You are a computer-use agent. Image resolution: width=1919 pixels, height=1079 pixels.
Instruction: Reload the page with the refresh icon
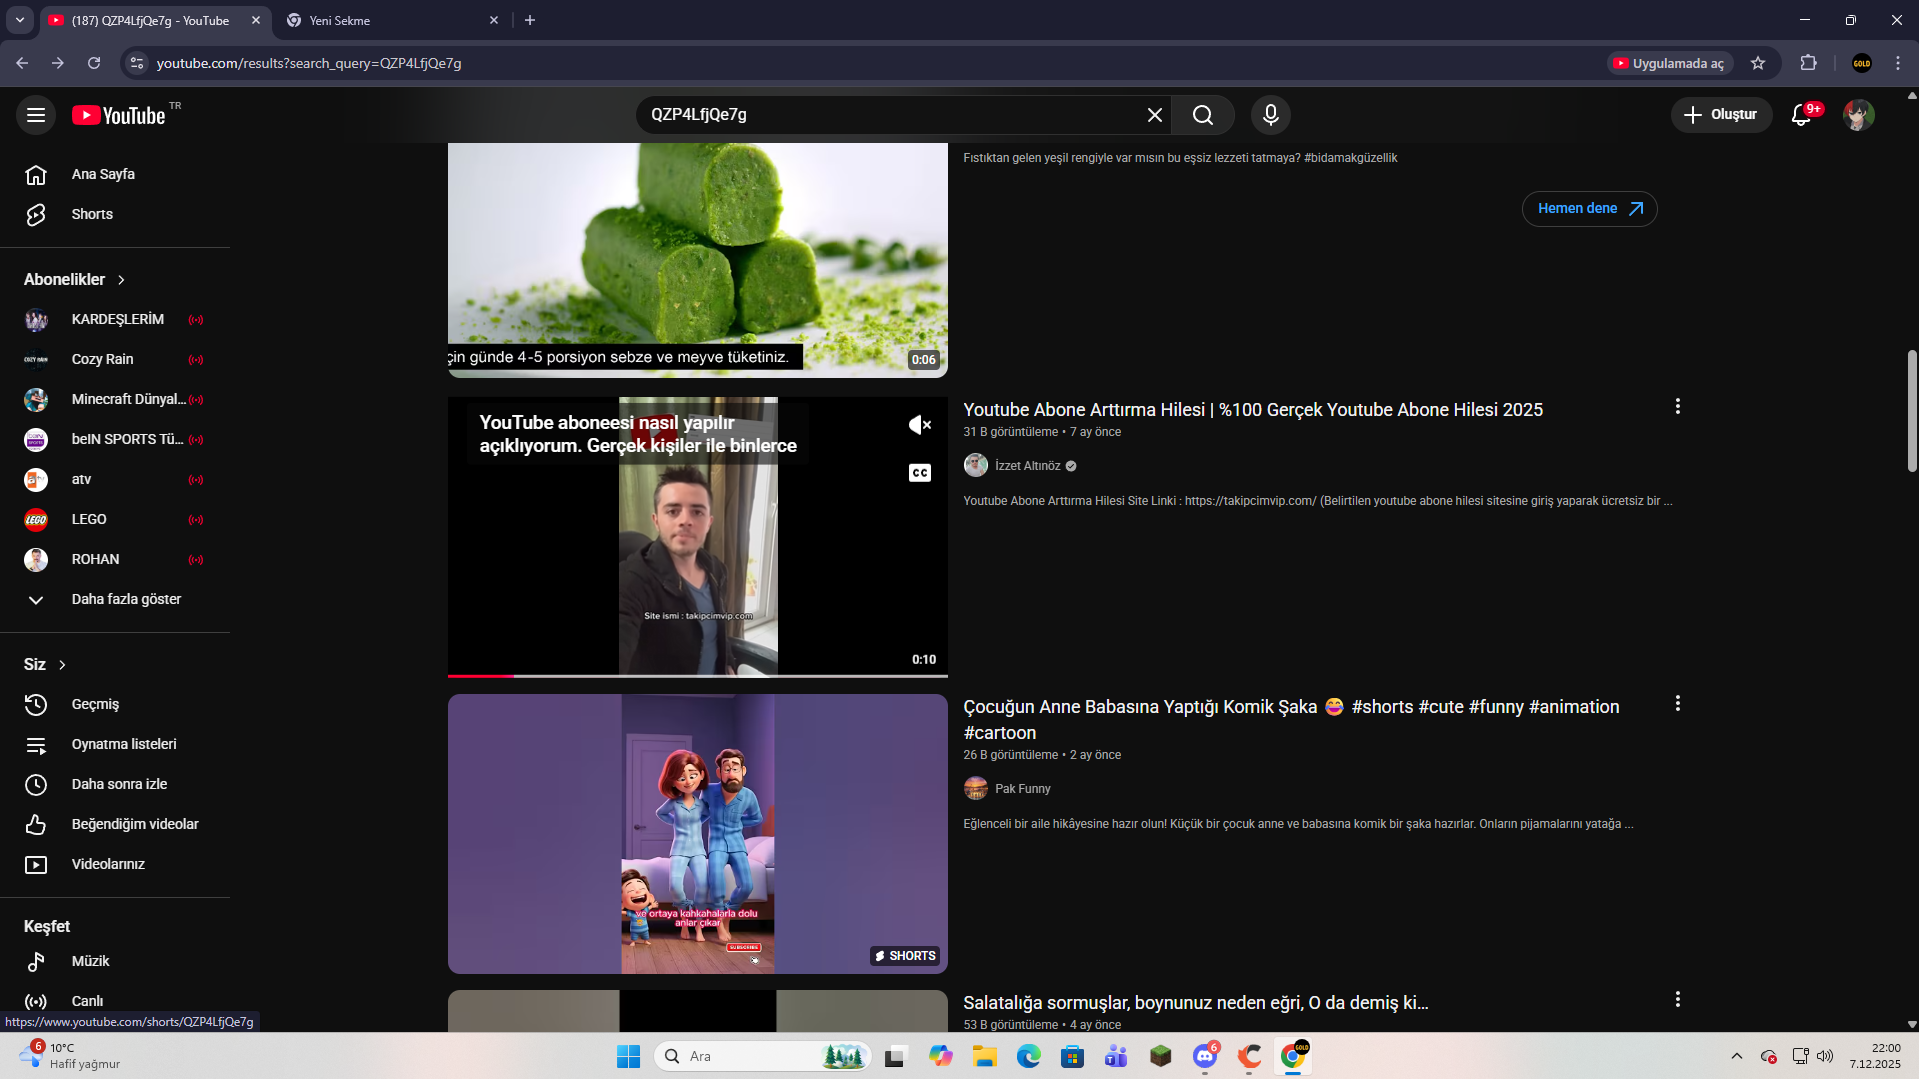pyautogui.click(x=94, y=63)
